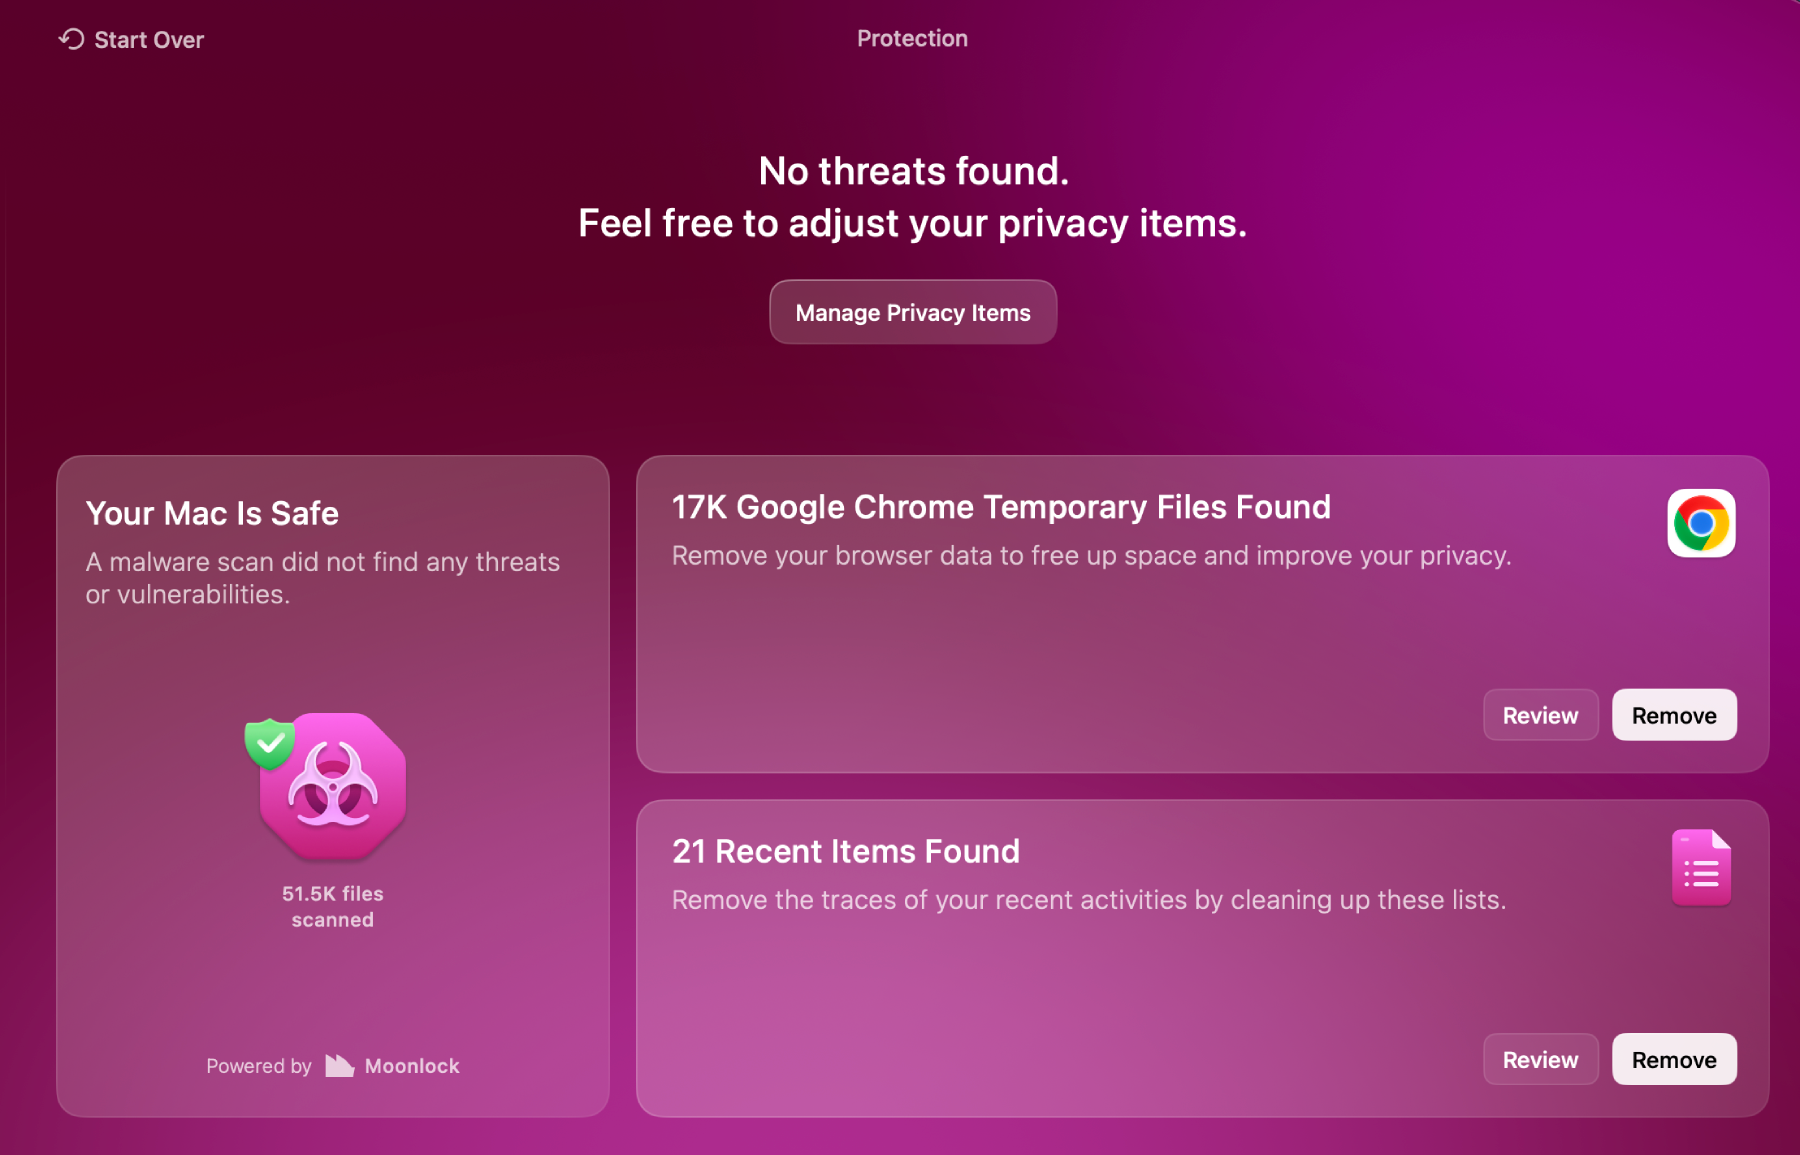Click the "51.5K files scanned" label

pyautogui.click(x=332, y=907)
